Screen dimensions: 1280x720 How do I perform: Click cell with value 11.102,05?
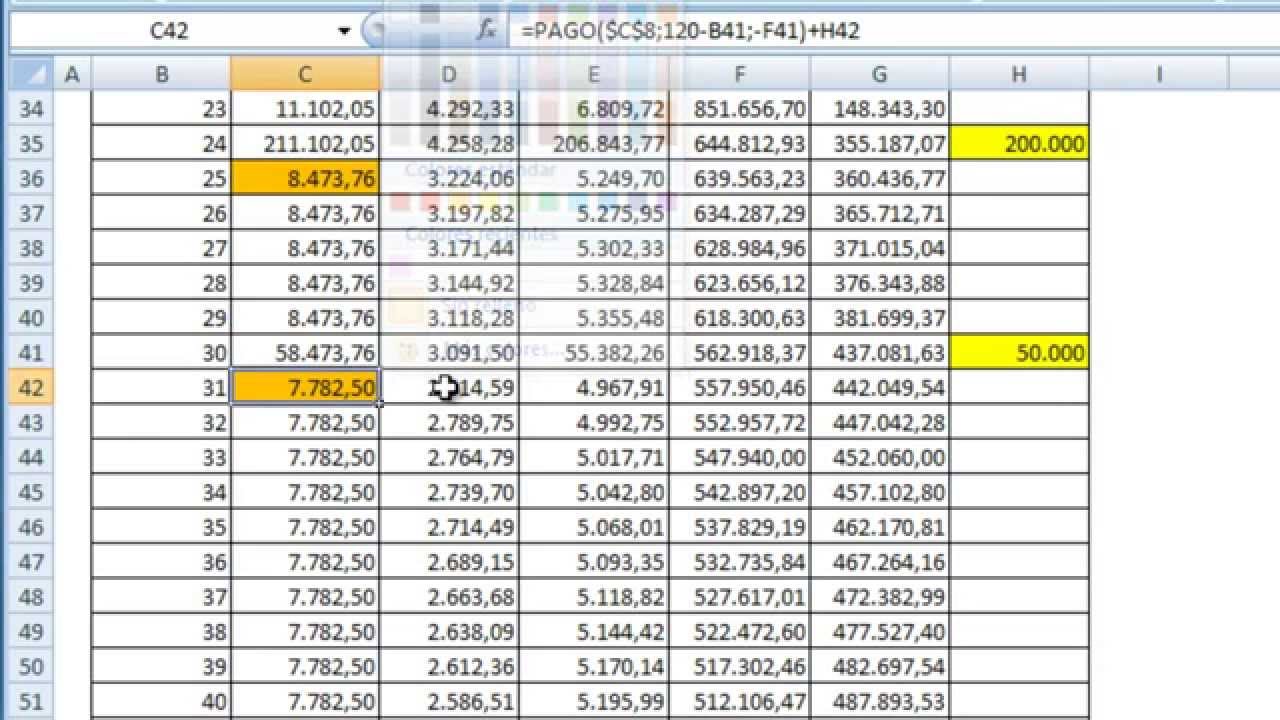(x=305, y=108)
